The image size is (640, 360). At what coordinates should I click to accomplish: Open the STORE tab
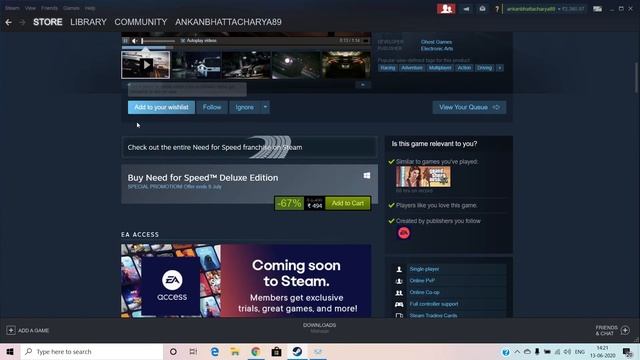(48, 22)
